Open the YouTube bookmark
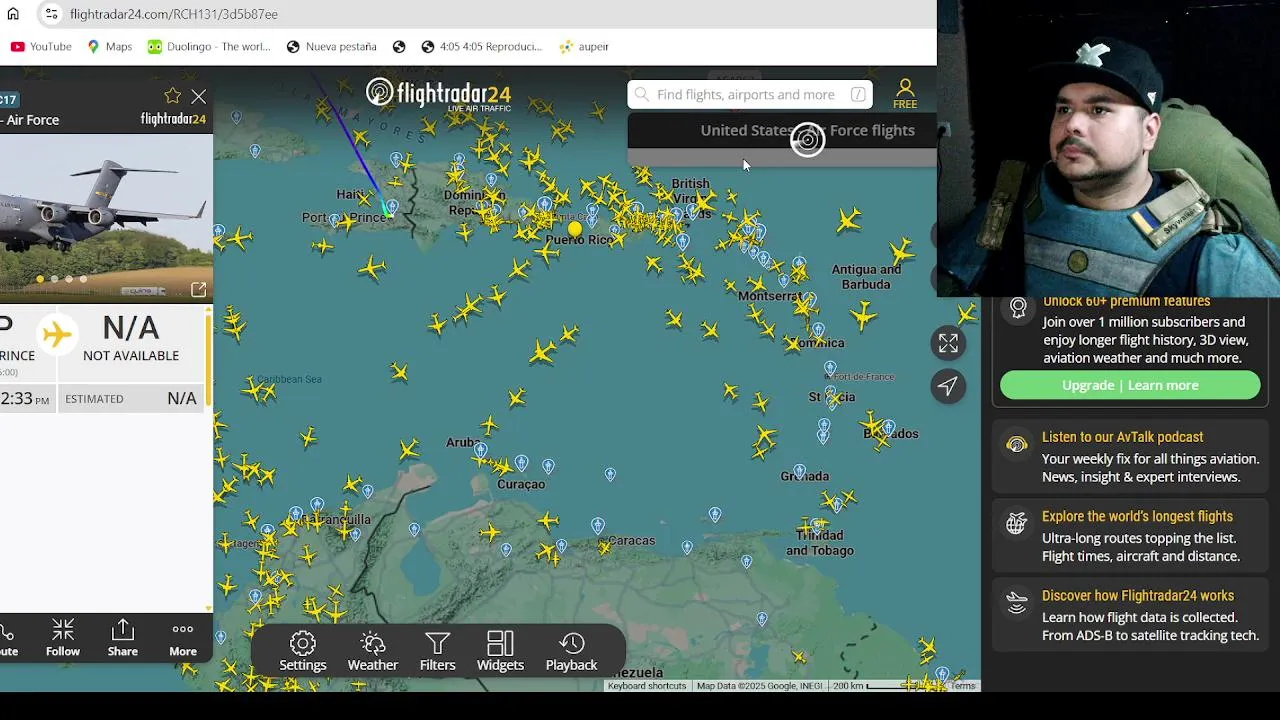This screenshot has height=720, width=1280. pos(41,46)
